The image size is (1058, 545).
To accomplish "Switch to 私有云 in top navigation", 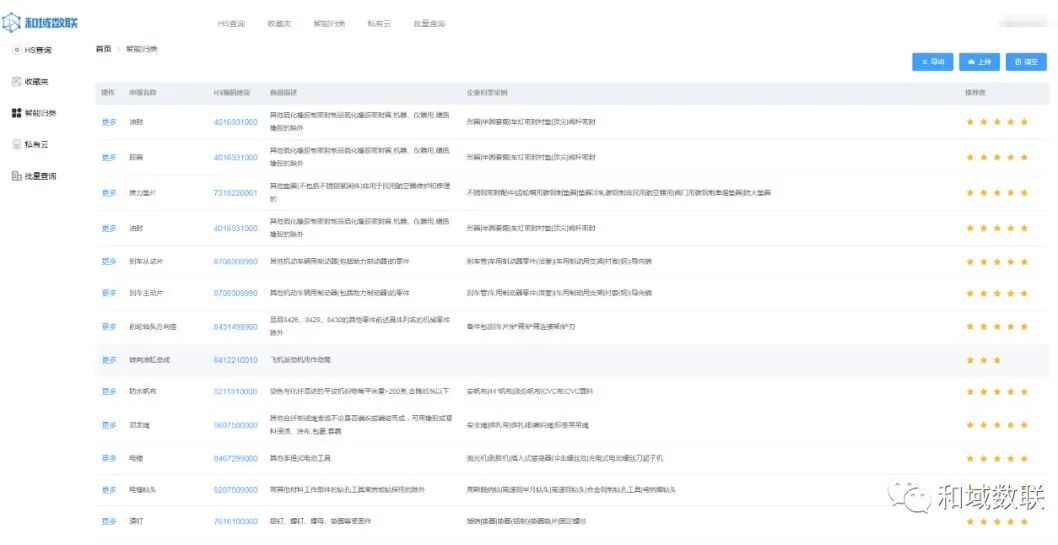I will tap(379, 24).
